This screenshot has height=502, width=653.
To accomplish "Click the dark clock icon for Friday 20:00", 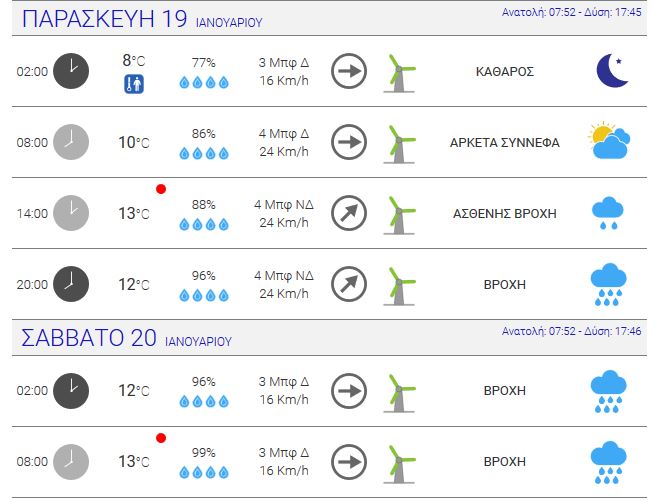I will coord(71,284).
